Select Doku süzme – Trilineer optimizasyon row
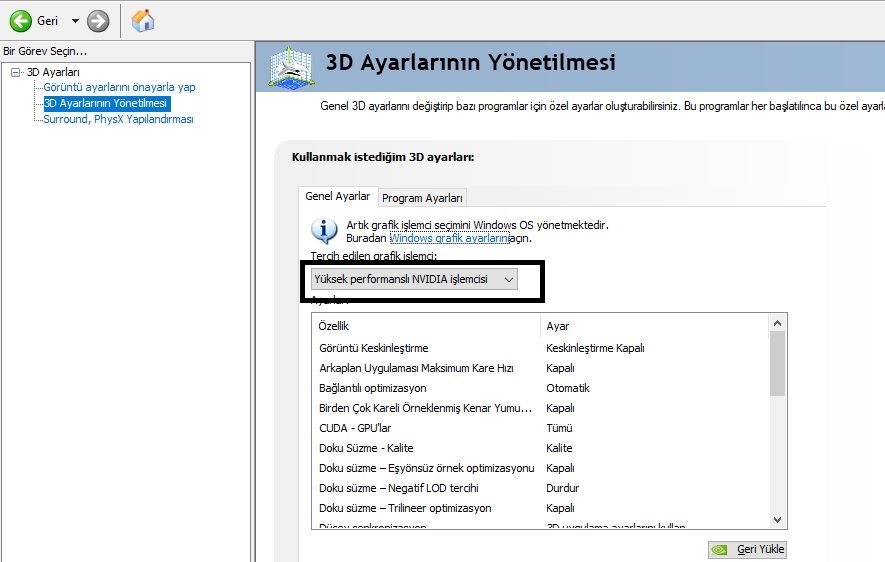Viewport: 885px width, 562px height. point(540,508)
